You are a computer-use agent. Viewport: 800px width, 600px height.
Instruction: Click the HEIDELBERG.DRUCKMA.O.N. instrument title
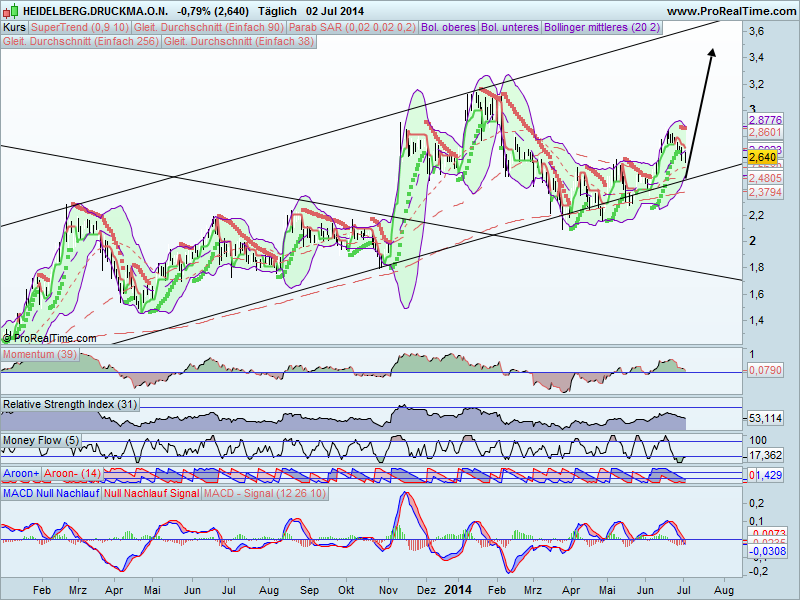tap(95, 11)
